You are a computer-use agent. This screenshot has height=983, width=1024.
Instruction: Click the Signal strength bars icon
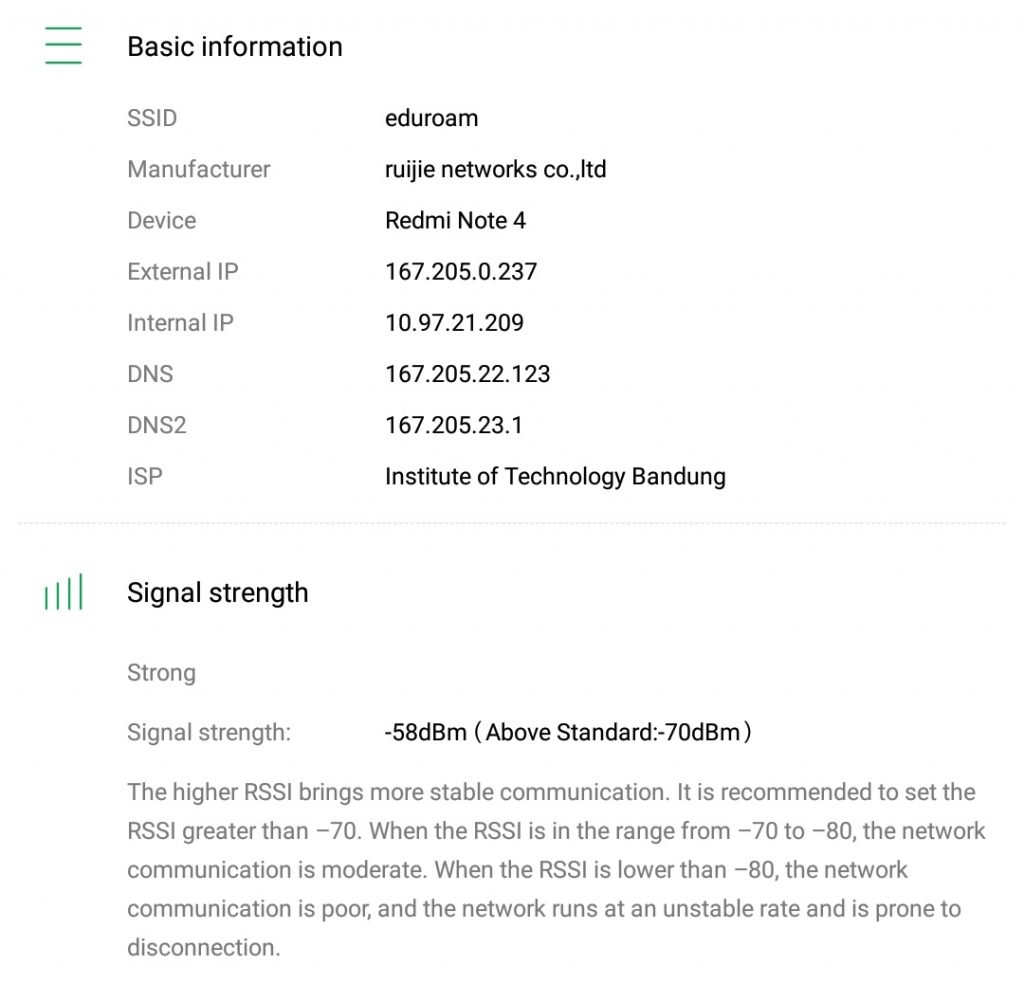point(63,593)
